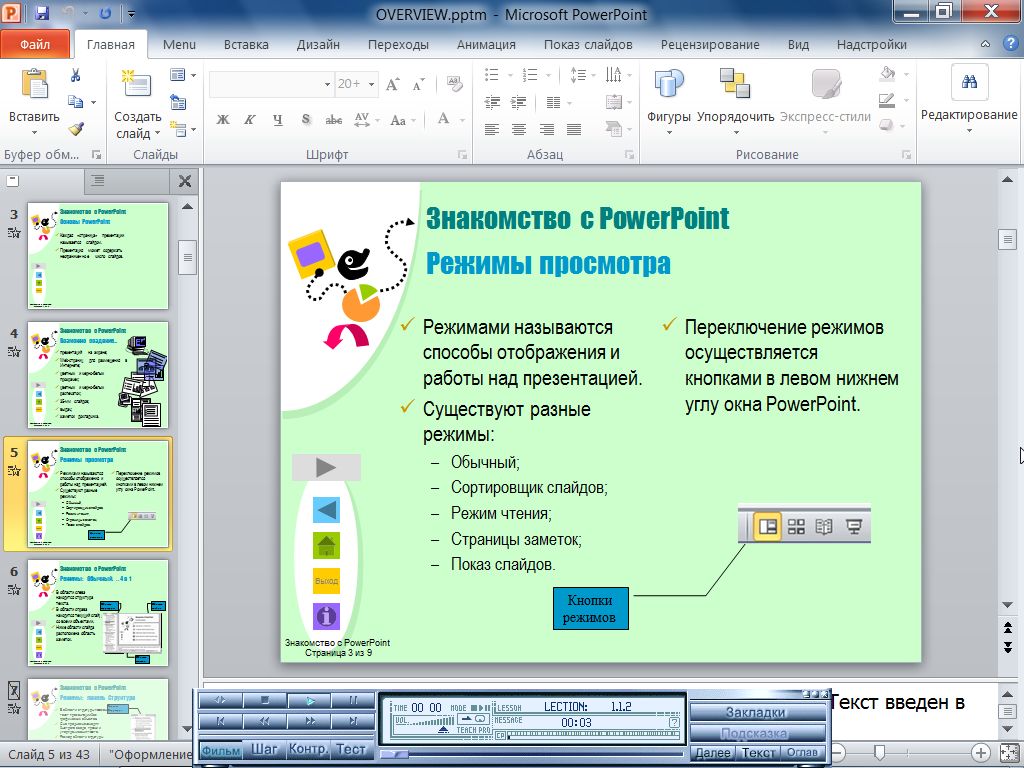This screenshot has width=1024, height=768.
Task: Play the lesson in the player panel
Action: [x=310, y=700]
